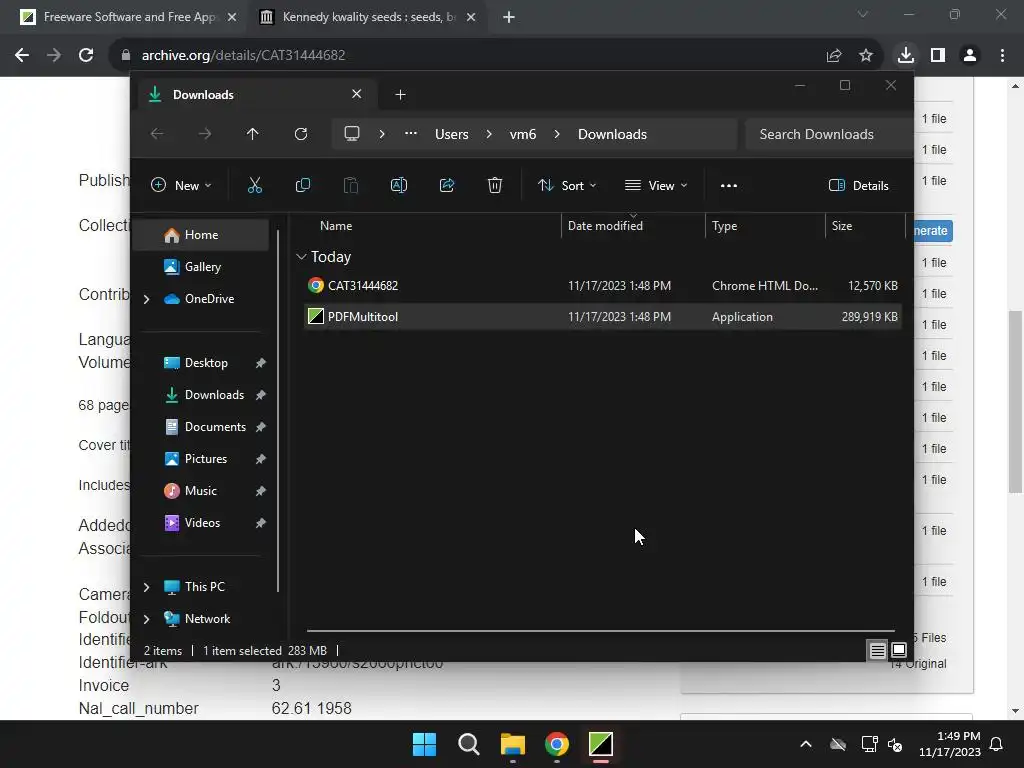The image size is (1024, 768).
Task: Open a new Chrome tab
Action: (x=509, y=17)
